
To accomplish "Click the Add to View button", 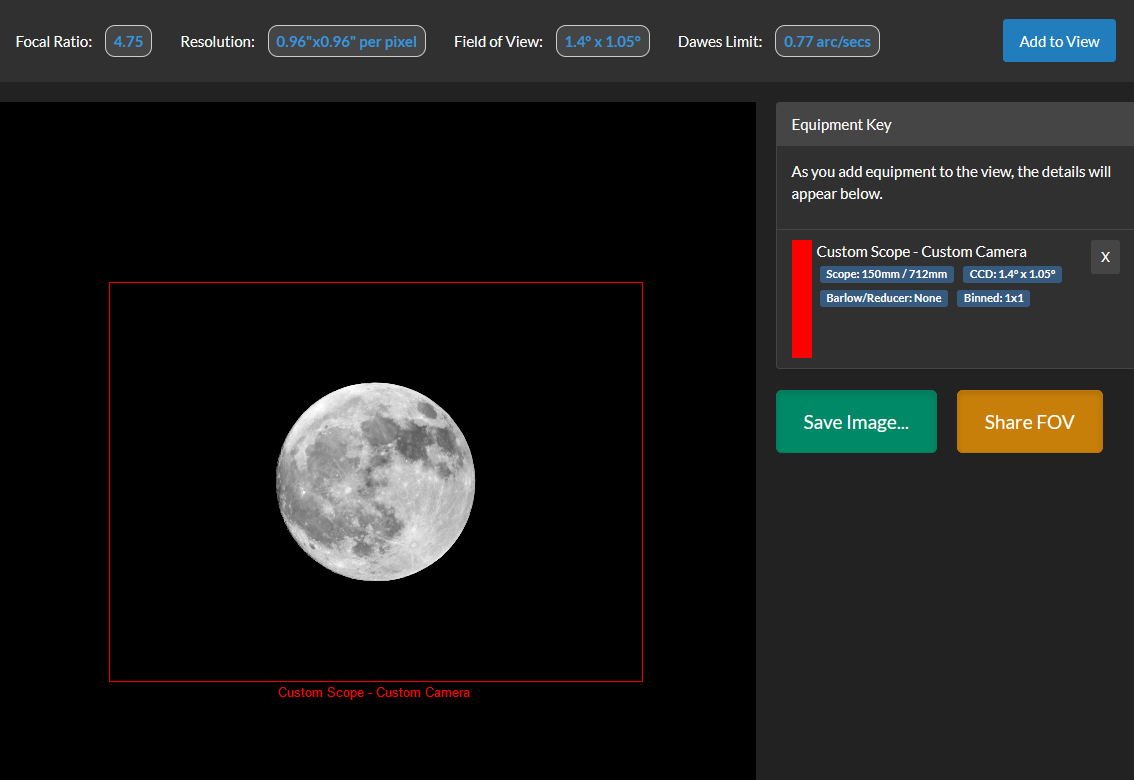I will click(x=1059, y=40).
